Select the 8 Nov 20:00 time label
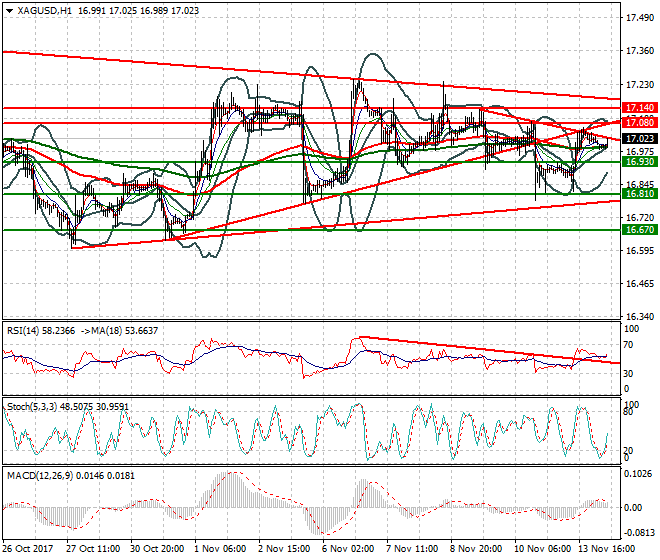The image size is (660, 560). tap(476, 549)
